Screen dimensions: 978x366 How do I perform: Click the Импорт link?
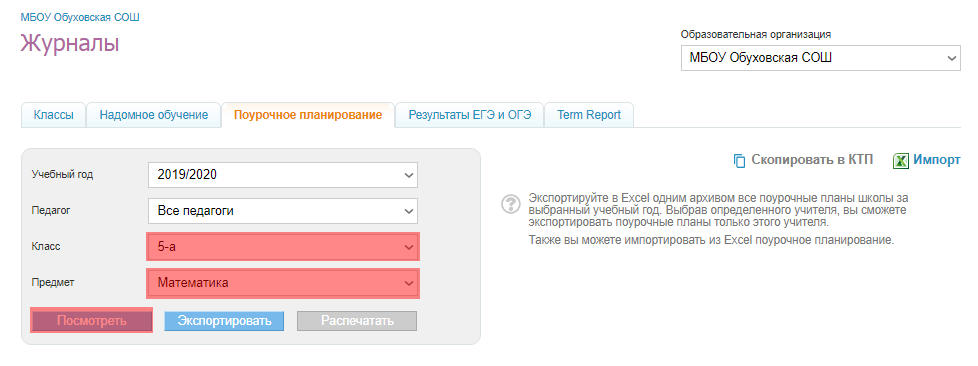click(x=937, y=160)
